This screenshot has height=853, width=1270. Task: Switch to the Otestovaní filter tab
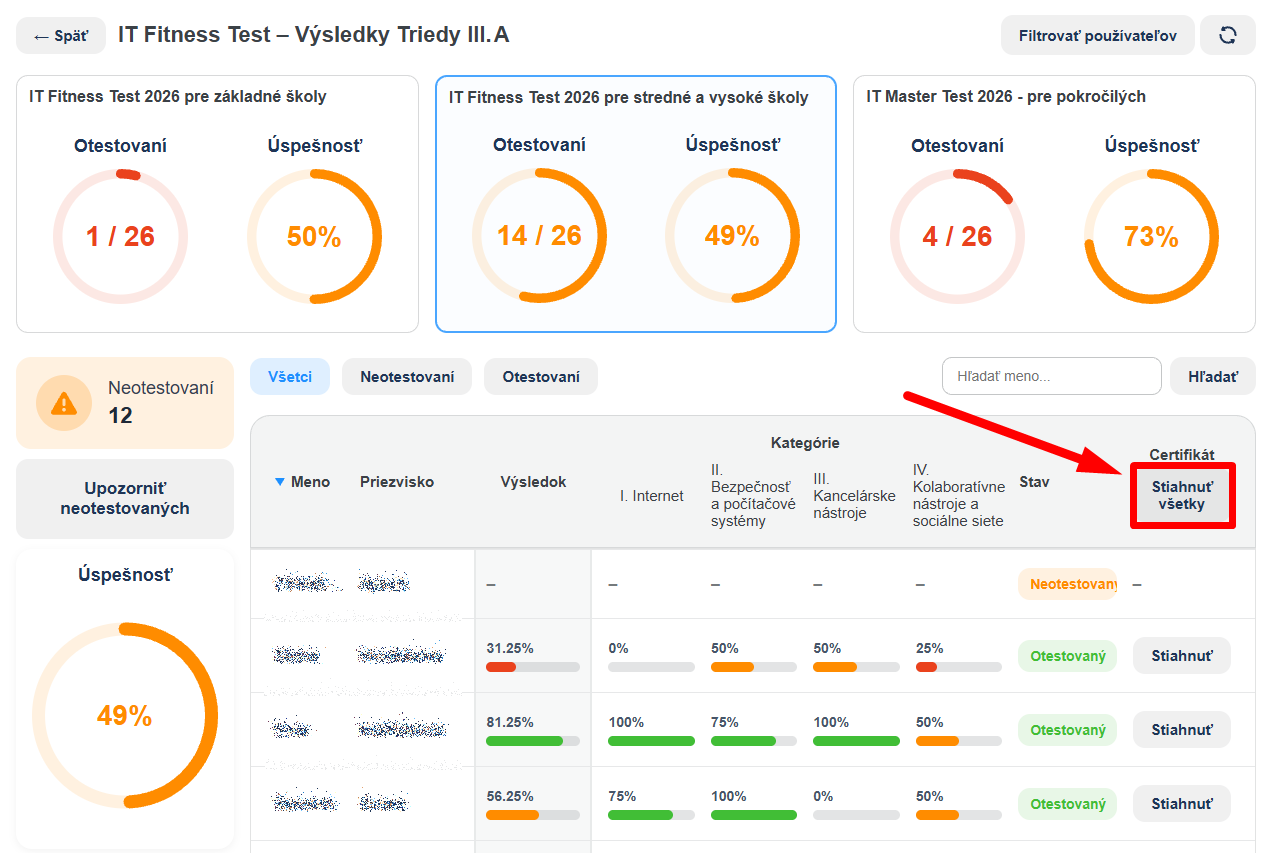pyautogui.click(x=541, y=377)
